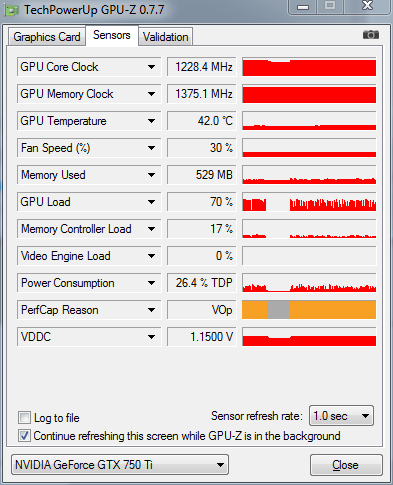Expand the VDDC sensor dropdown arrow
The height and width of the screenshot is (485, 393).
(x=151, y=337)
